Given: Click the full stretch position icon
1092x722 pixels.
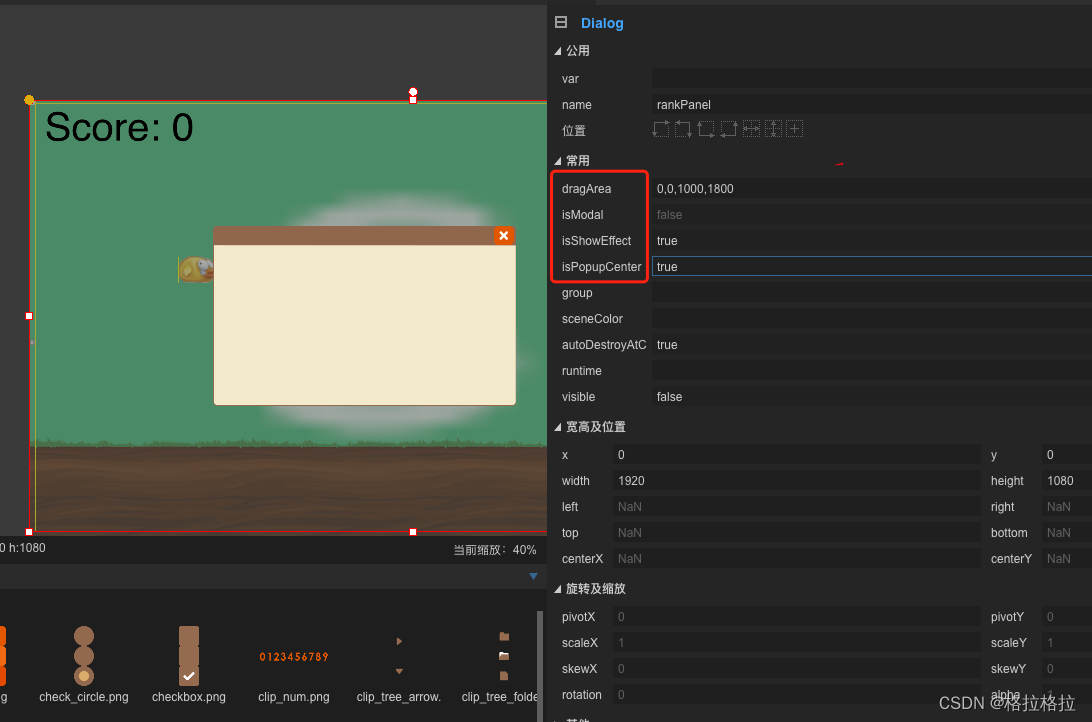Looking at the screenshot, I should [x=794, y=128].
